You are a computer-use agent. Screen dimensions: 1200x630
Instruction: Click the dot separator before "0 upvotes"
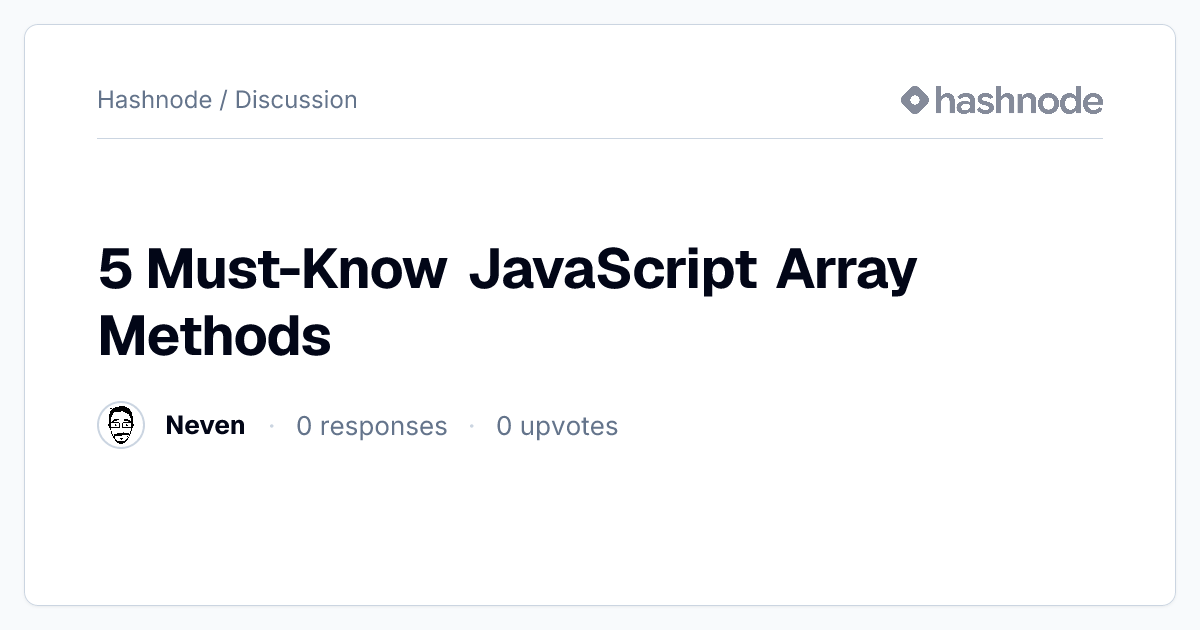tap(472, 426)
